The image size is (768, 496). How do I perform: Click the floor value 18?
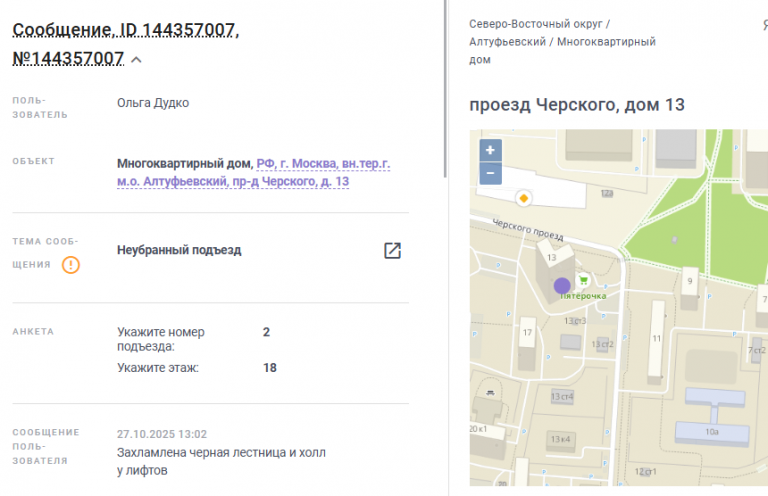270,368
